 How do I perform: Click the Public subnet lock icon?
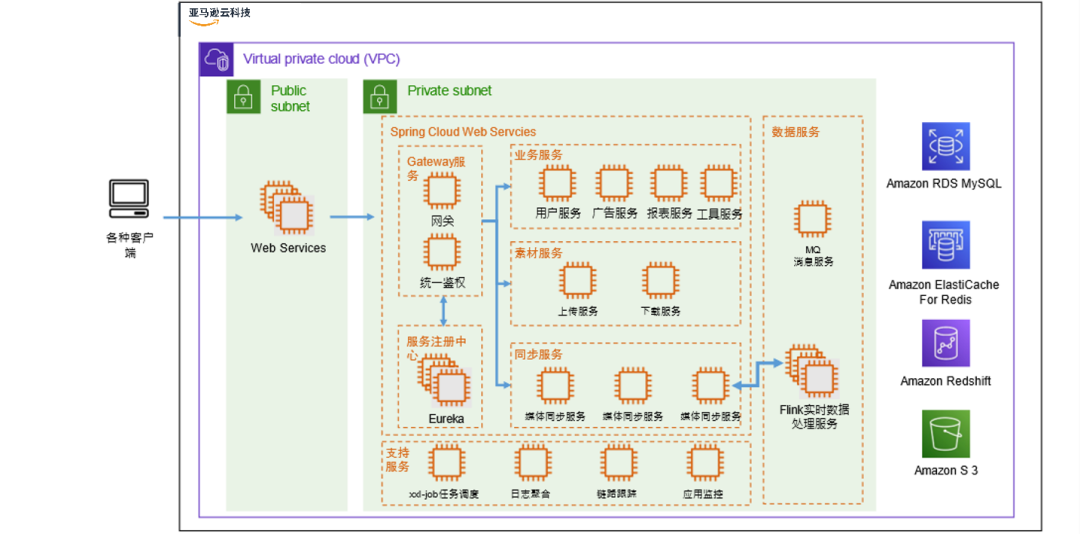coord(242,97)
